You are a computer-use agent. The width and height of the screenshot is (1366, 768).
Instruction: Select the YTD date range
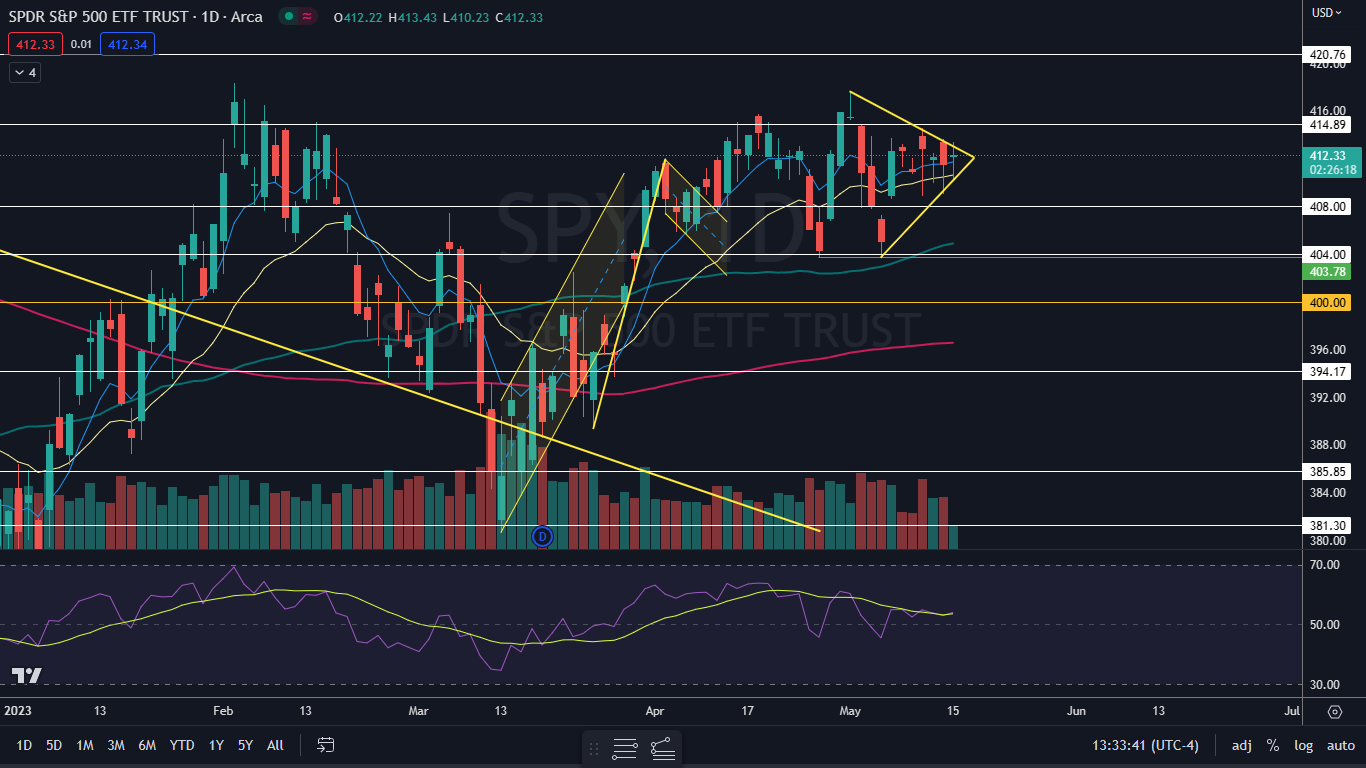click(x=182, y=745)
